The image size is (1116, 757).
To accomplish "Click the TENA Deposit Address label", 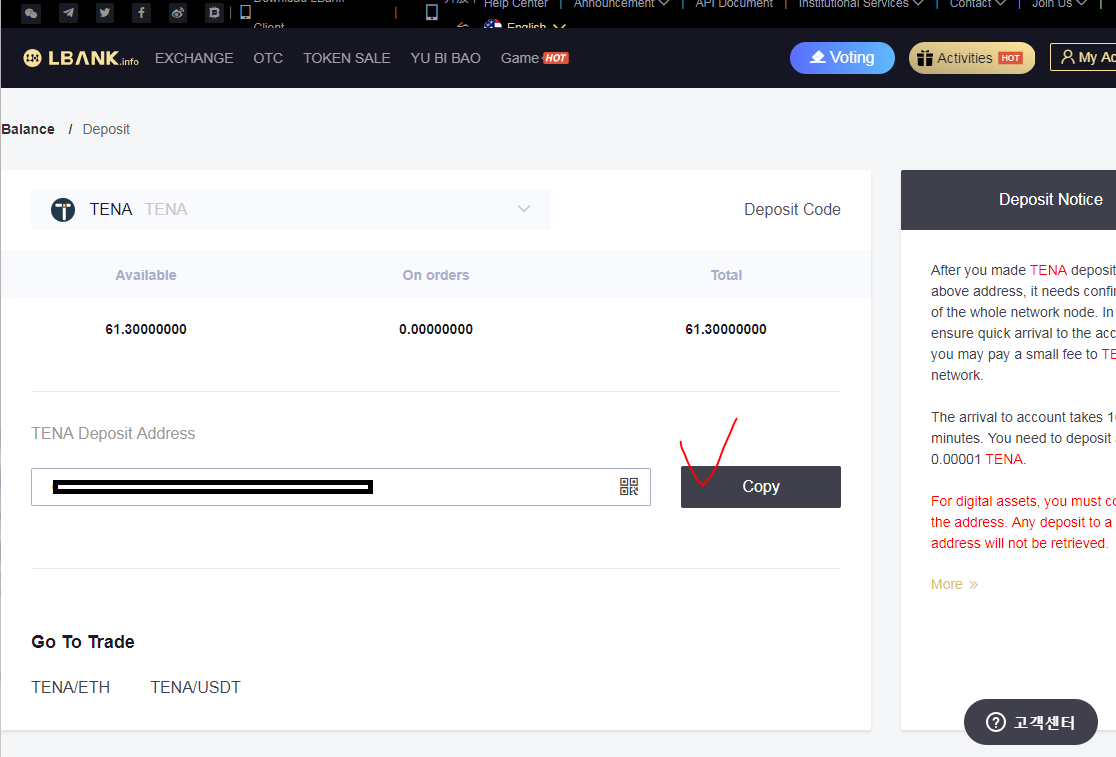I will (113, 433).
